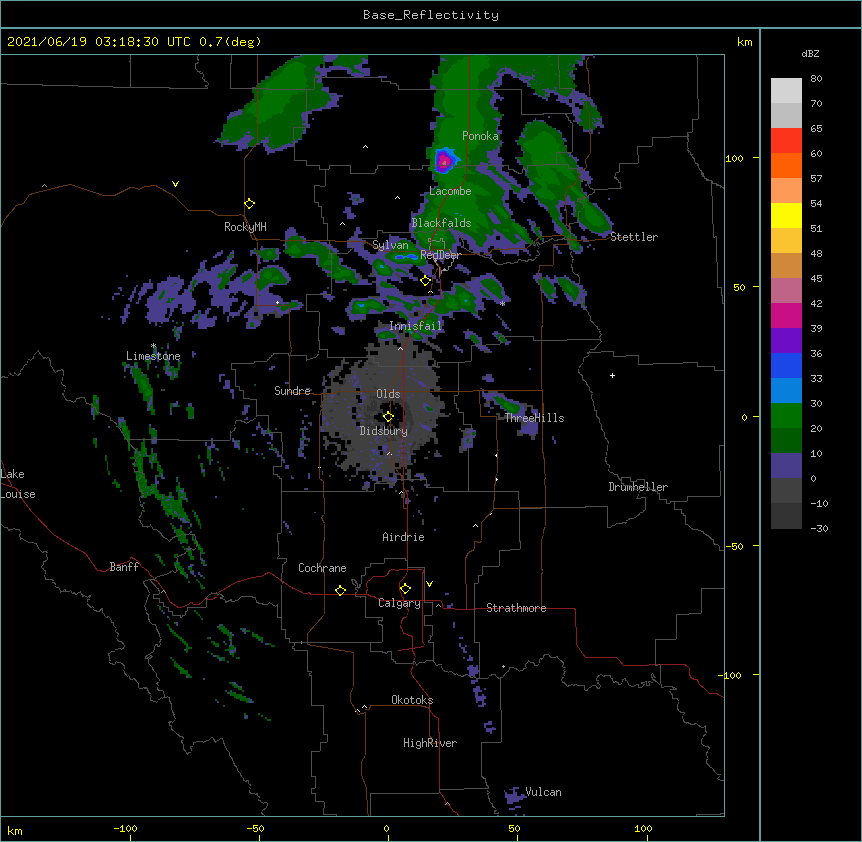Viewport: 862px width, 842px height.
Task: Click the 100 tick on the bottom axis
Action: click(643, 828)
